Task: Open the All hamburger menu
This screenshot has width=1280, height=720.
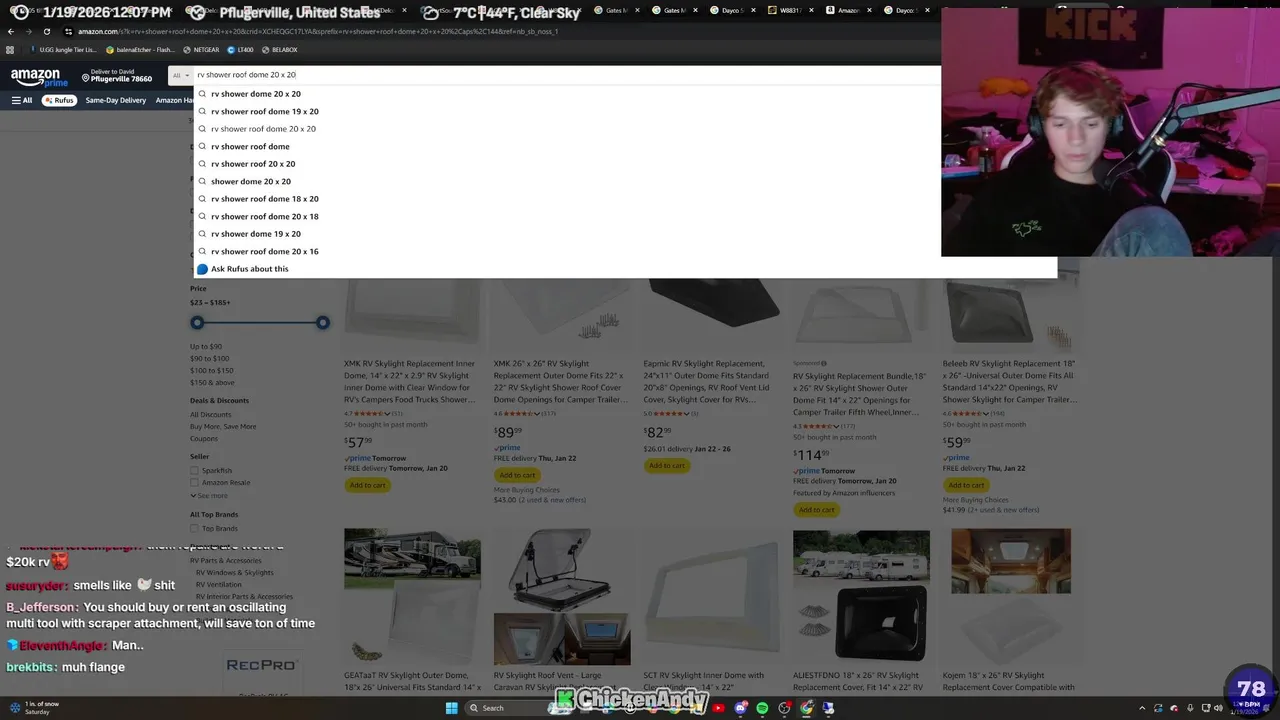Action: [22, 100]
